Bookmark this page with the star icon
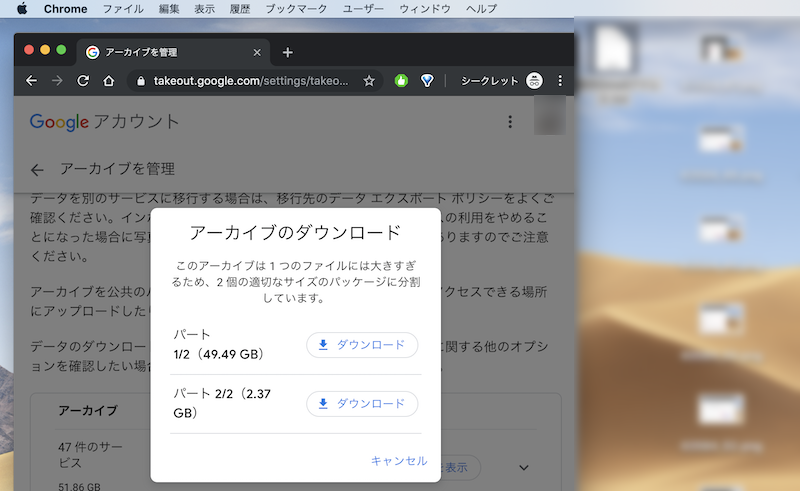This screenshot has height=491, width=800. 369,81
